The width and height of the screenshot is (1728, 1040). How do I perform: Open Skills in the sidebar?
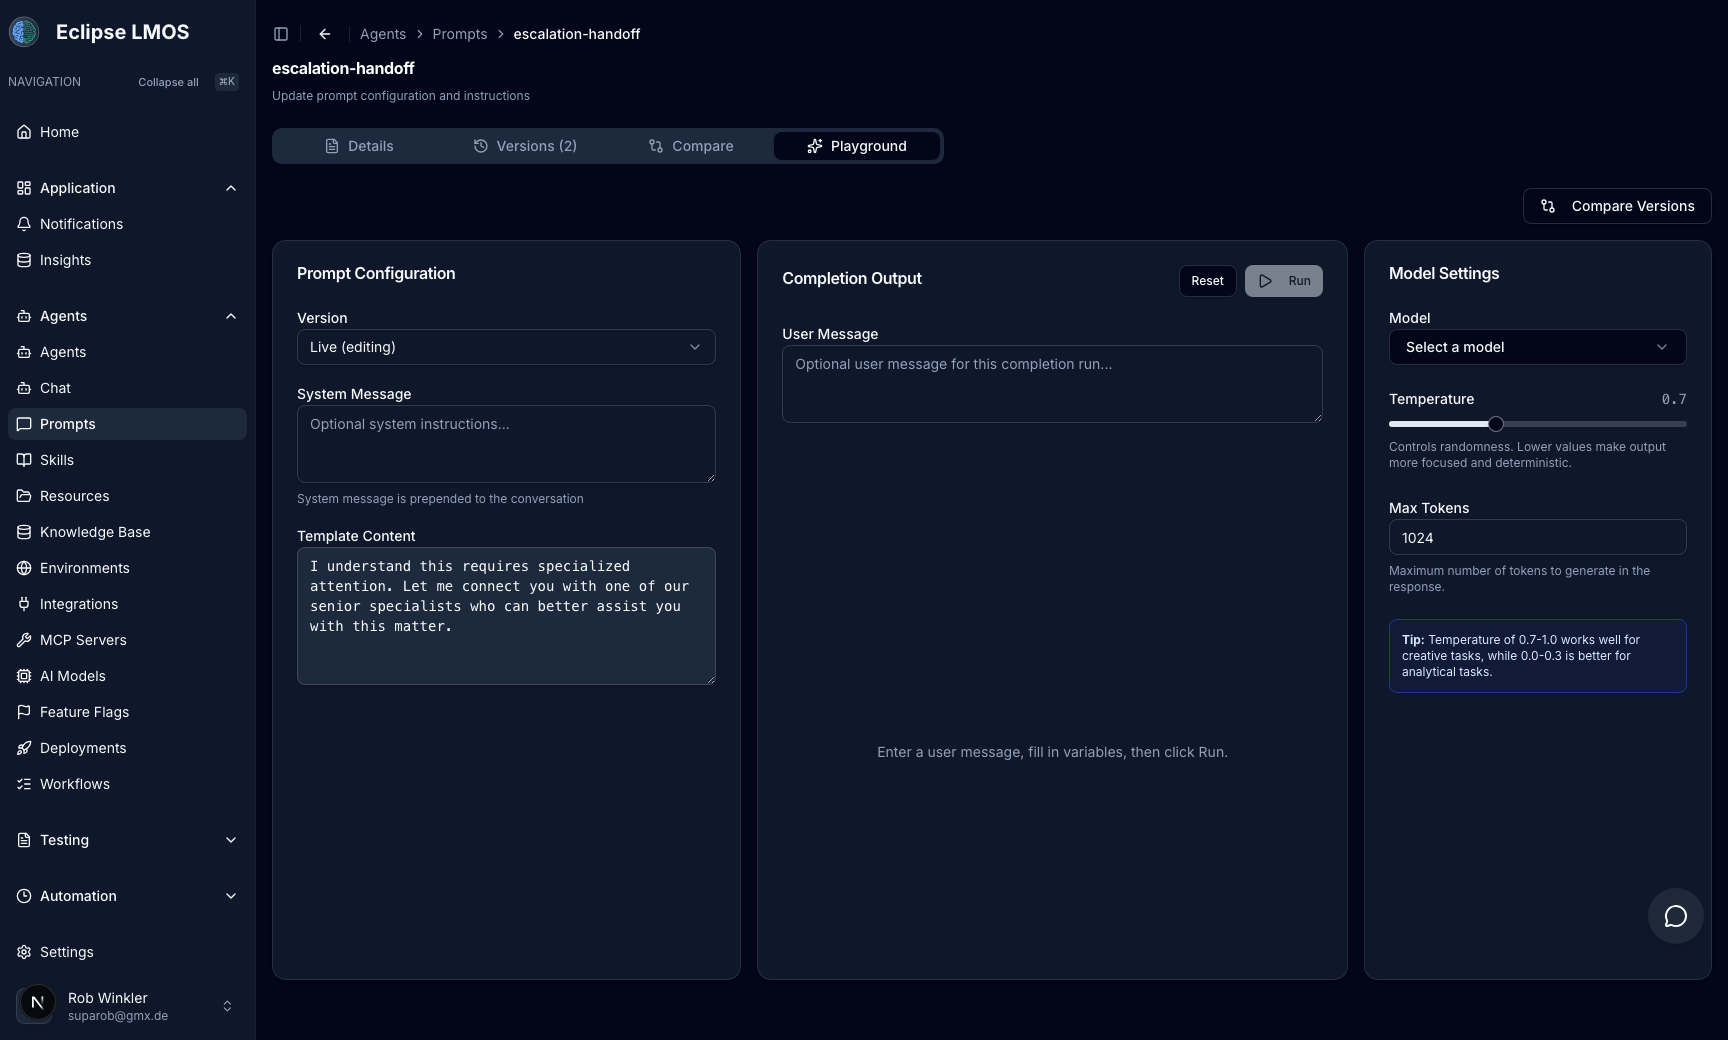tap(127, 460)
